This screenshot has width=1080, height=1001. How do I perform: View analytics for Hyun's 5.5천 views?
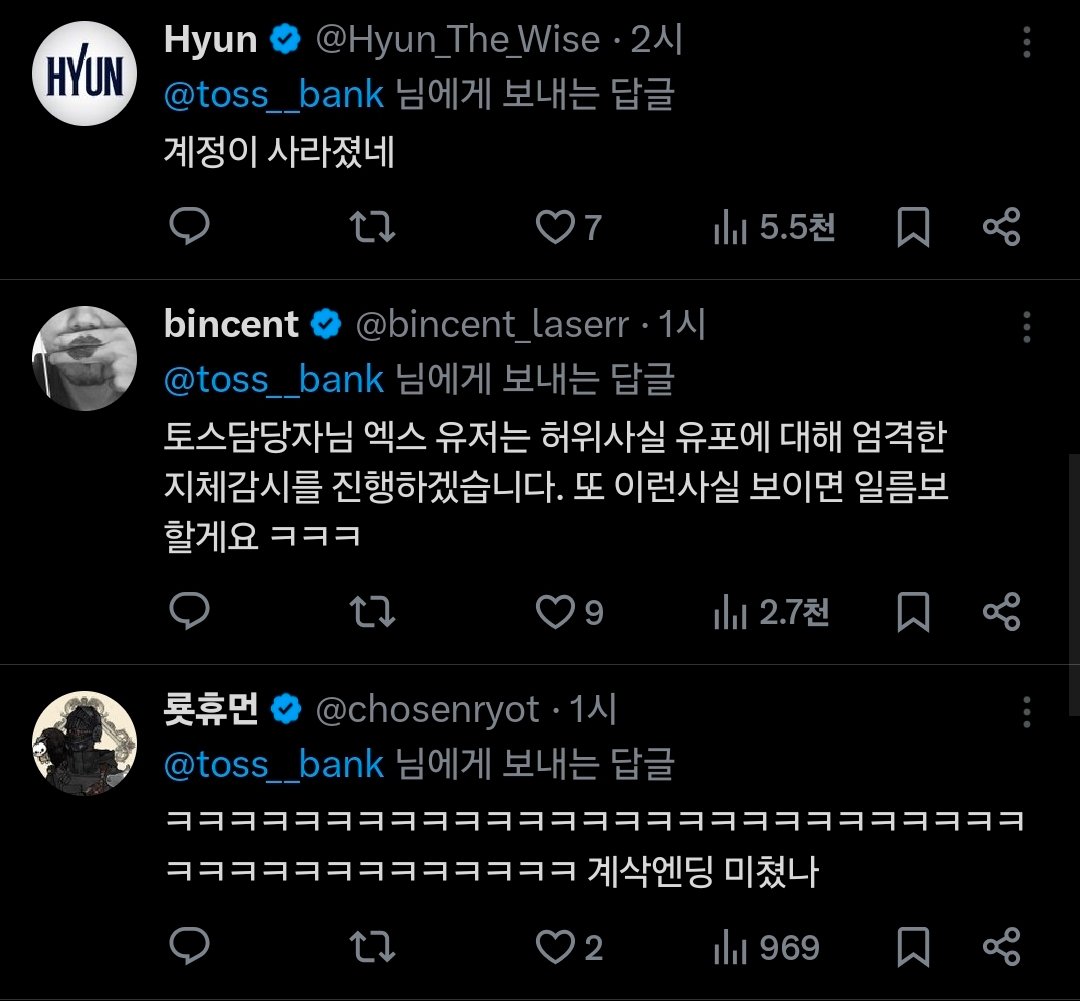click(x=774, y=228)
